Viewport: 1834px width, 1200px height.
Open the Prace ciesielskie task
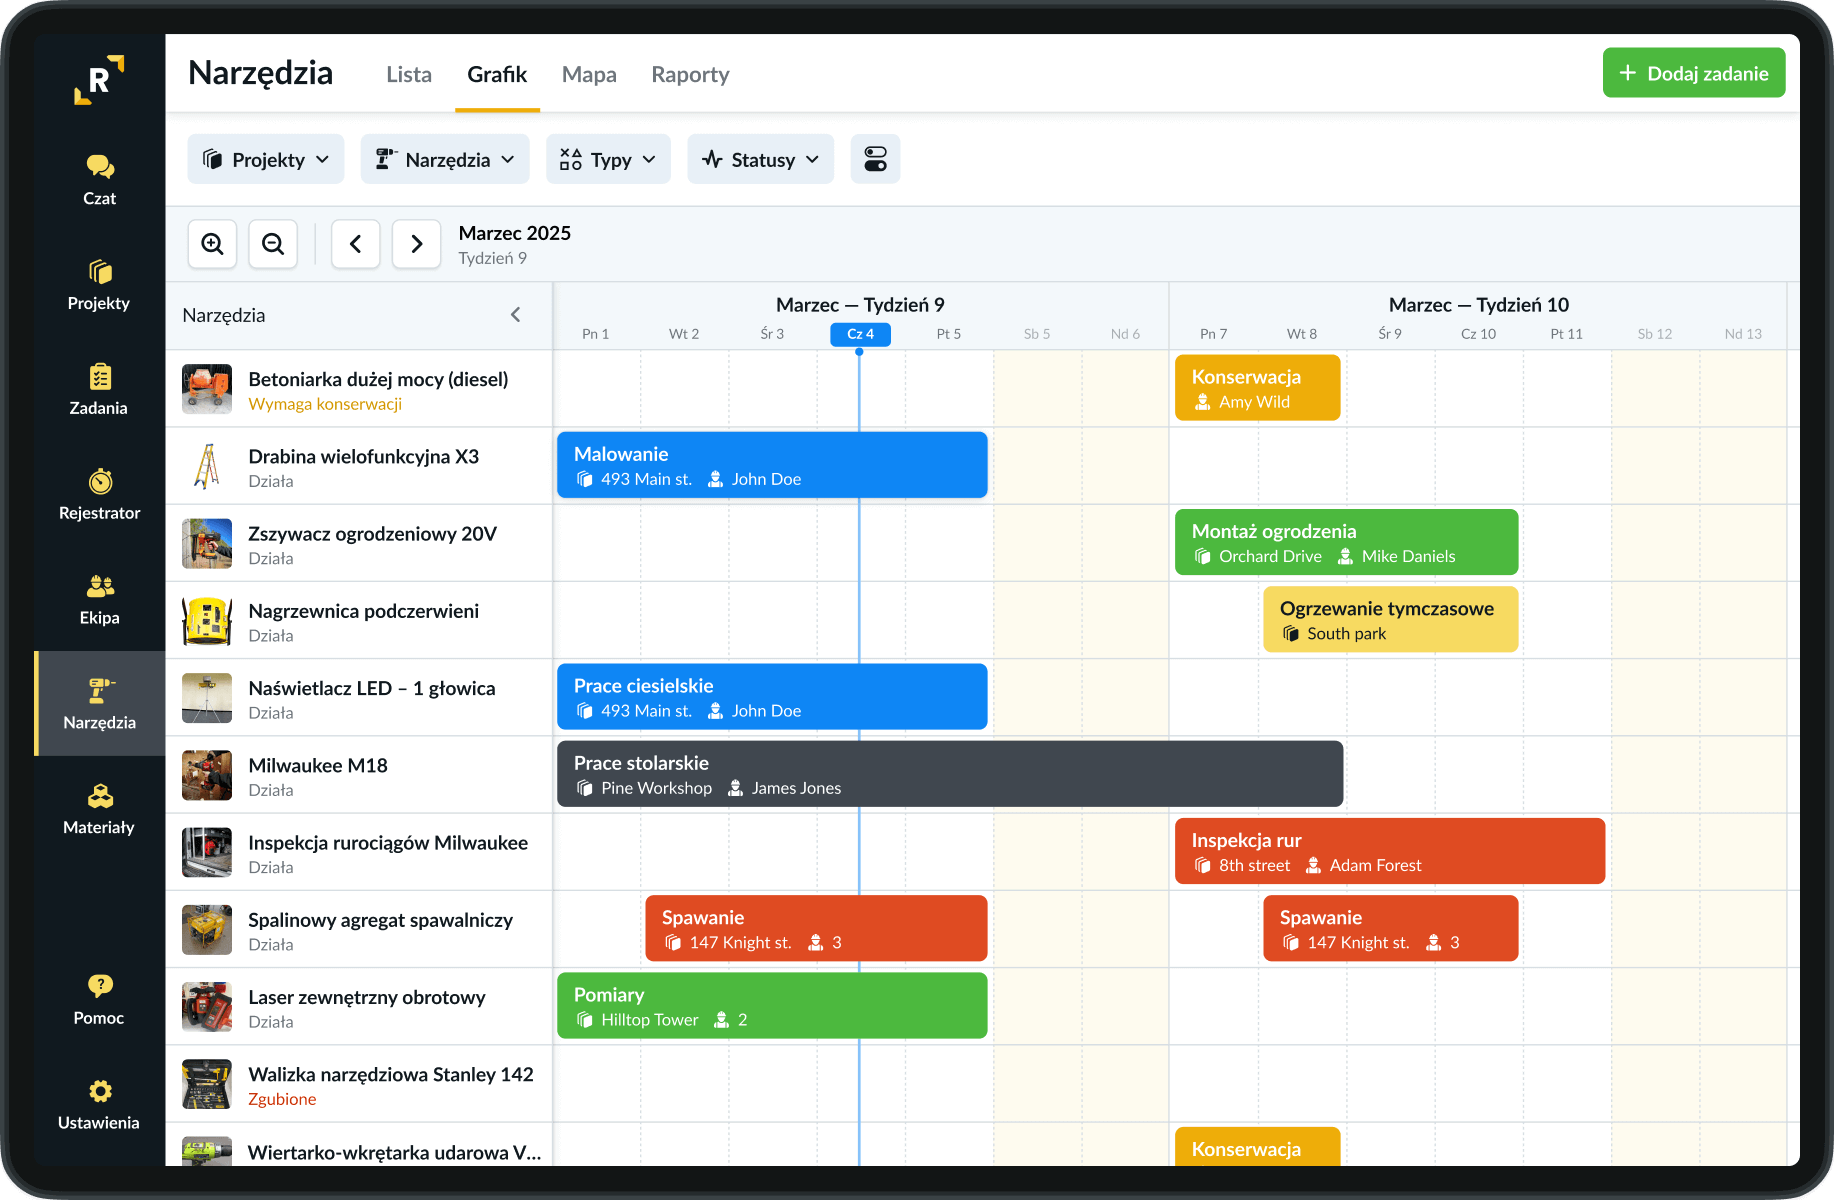(x=772, y=697)
